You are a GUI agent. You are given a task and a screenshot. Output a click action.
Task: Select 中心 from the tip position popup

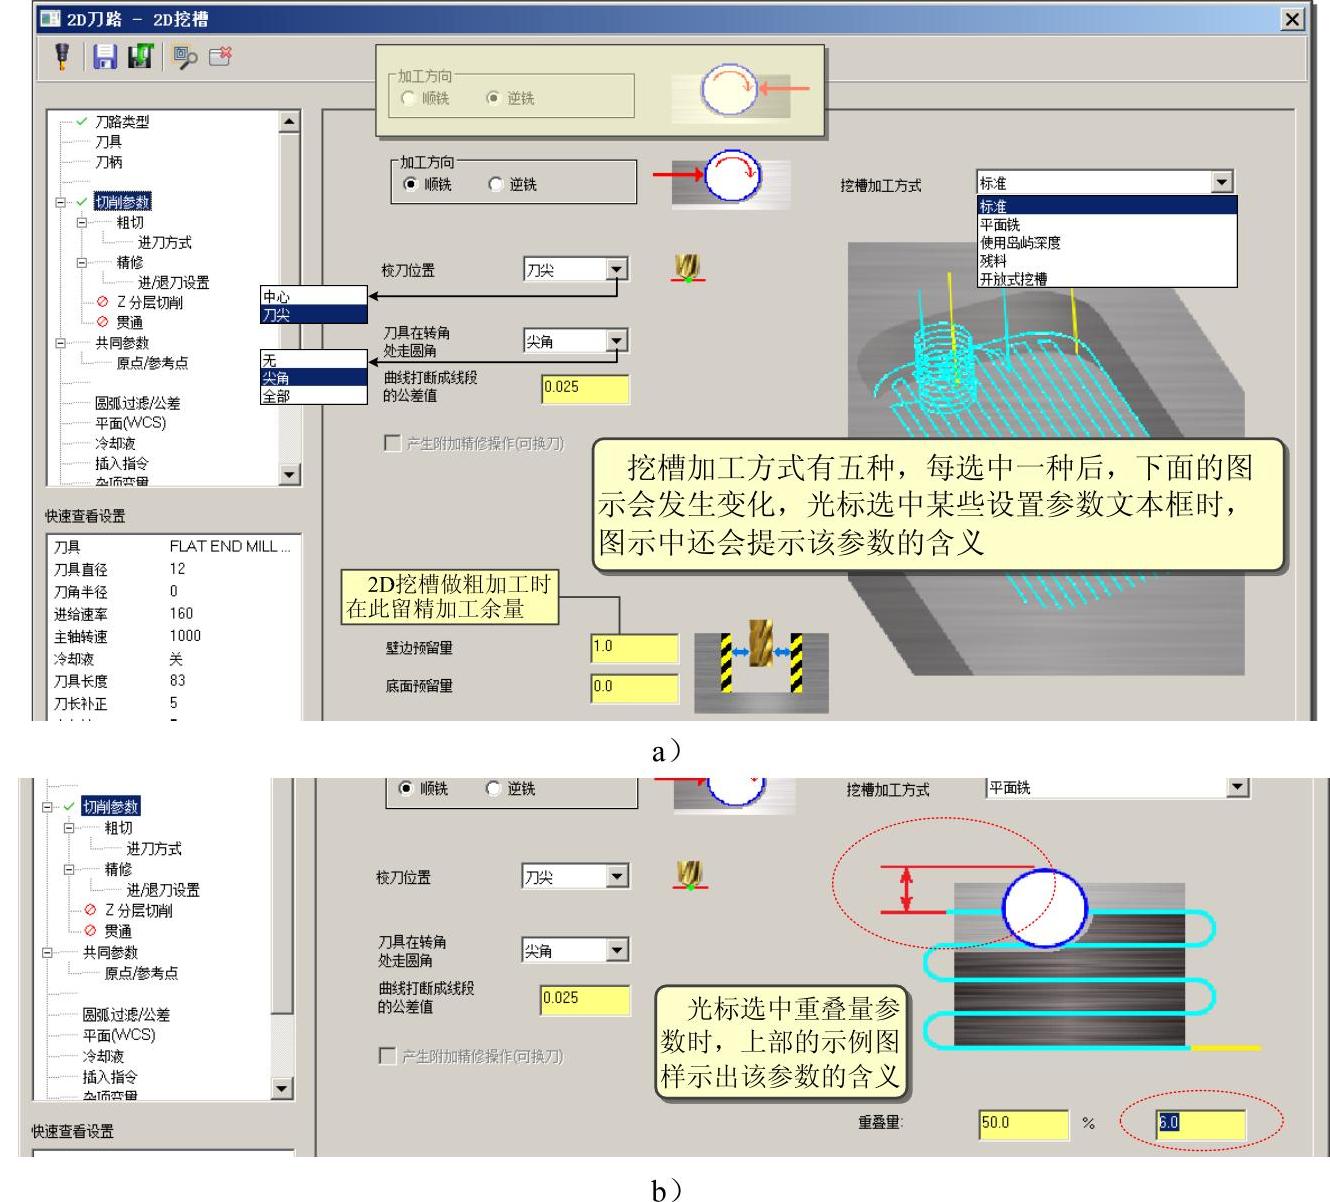click(277, 297)
